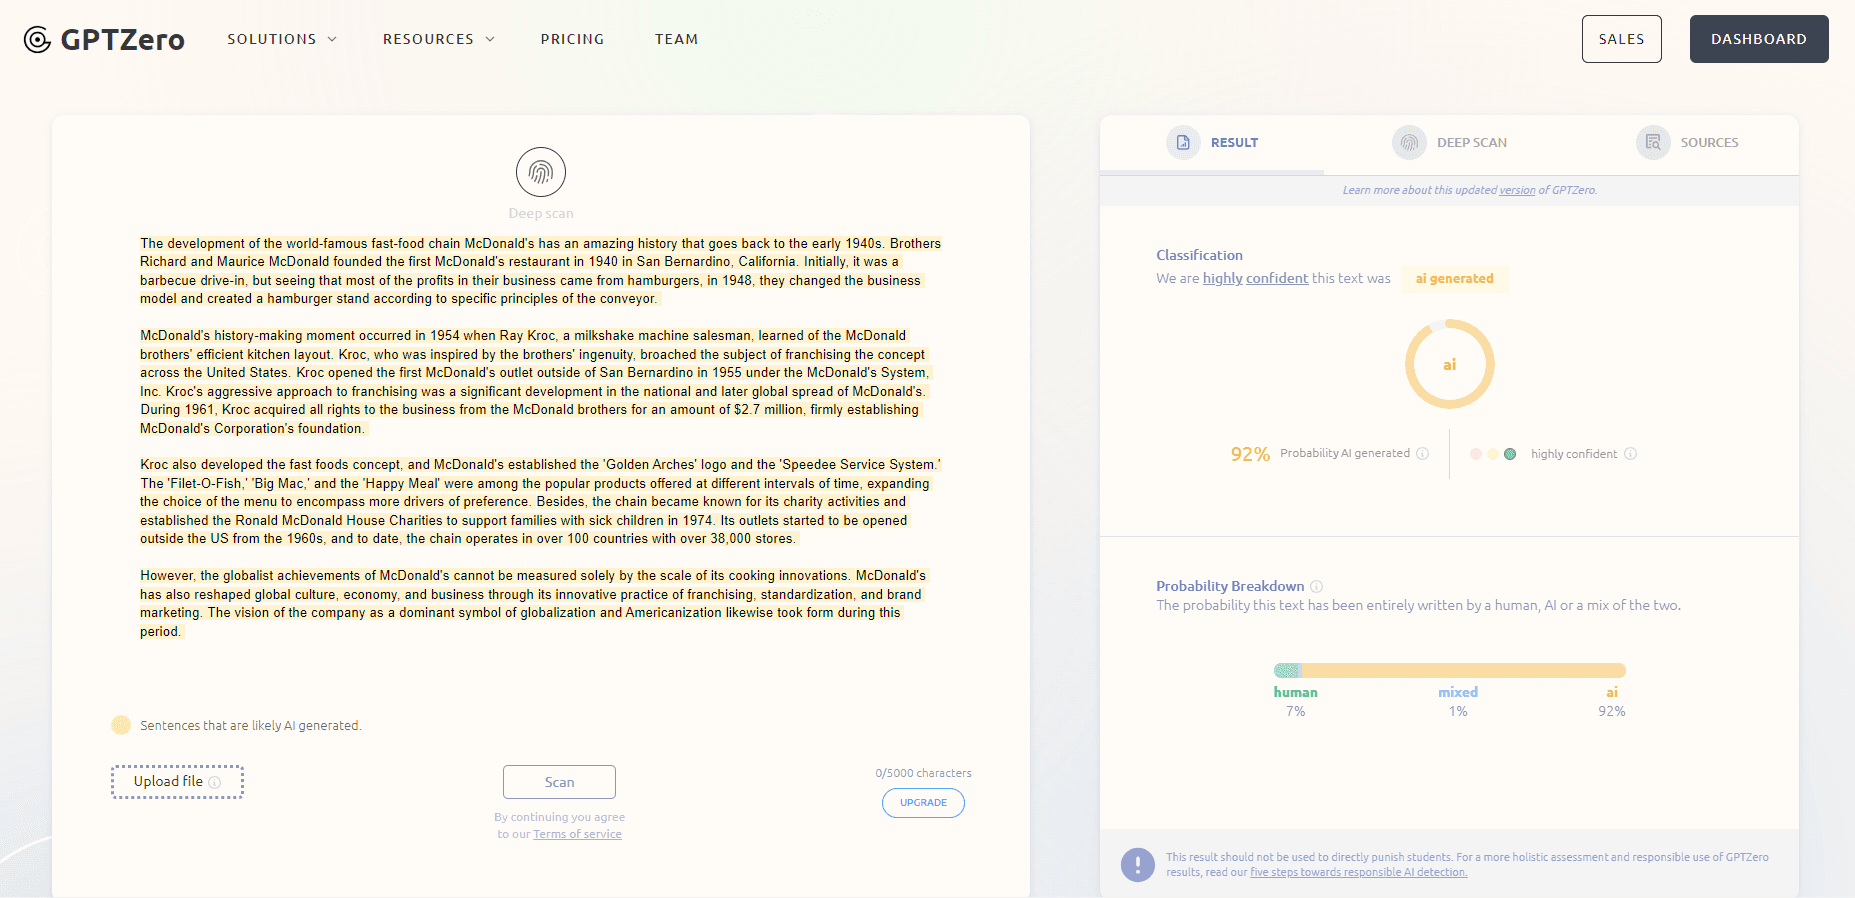Open the Terms of service link

point(577,834)
